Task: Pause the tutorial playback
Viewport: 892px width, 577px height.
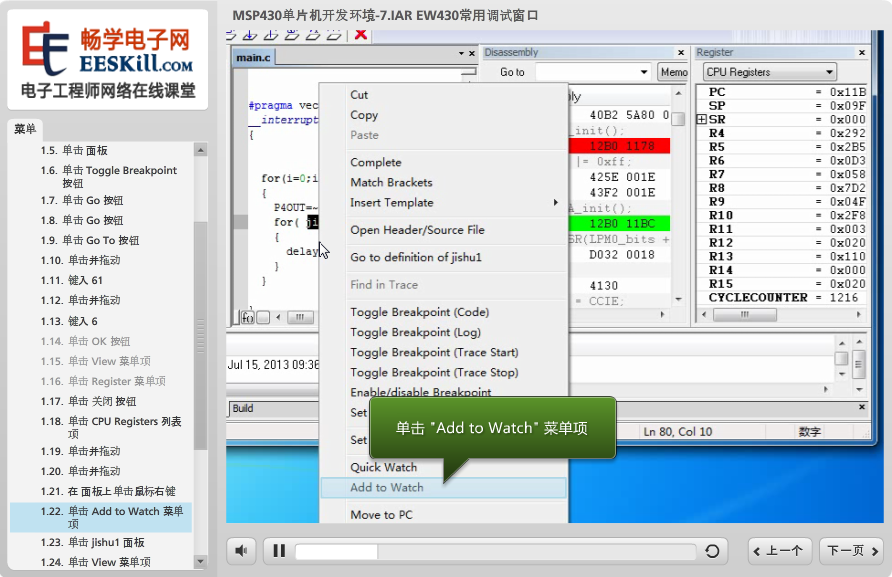Action: coord(279,551)
